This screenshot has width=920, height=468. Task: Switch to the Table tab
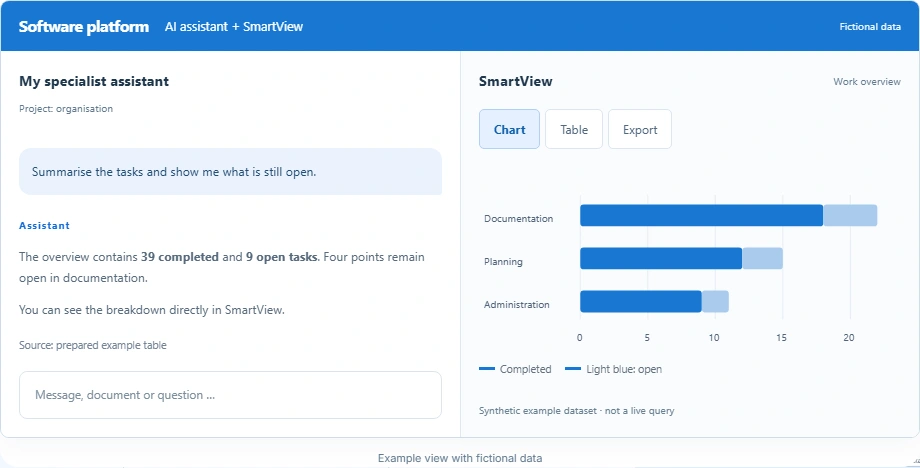click(x=574, y=129)
